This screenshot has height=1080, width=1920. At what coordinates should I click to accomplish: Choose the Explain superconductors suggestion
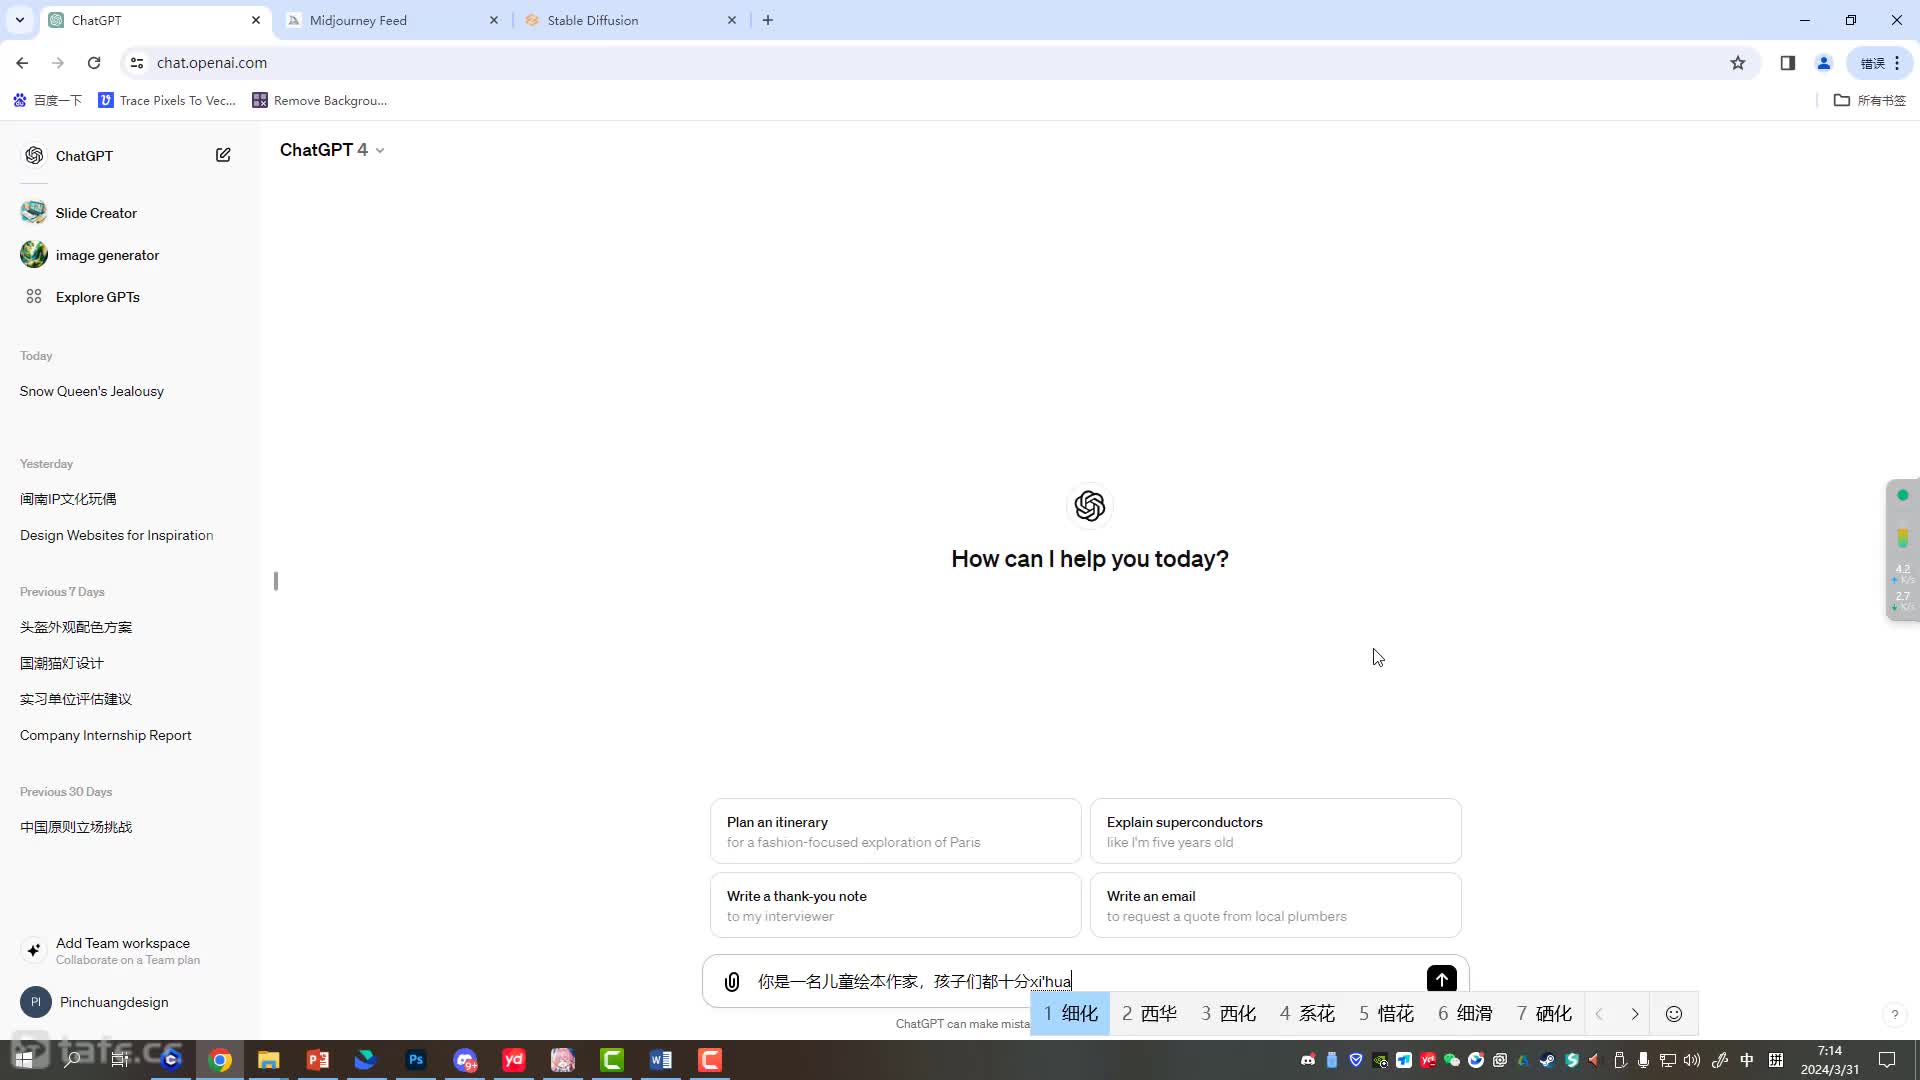[x=1275, y=831]
